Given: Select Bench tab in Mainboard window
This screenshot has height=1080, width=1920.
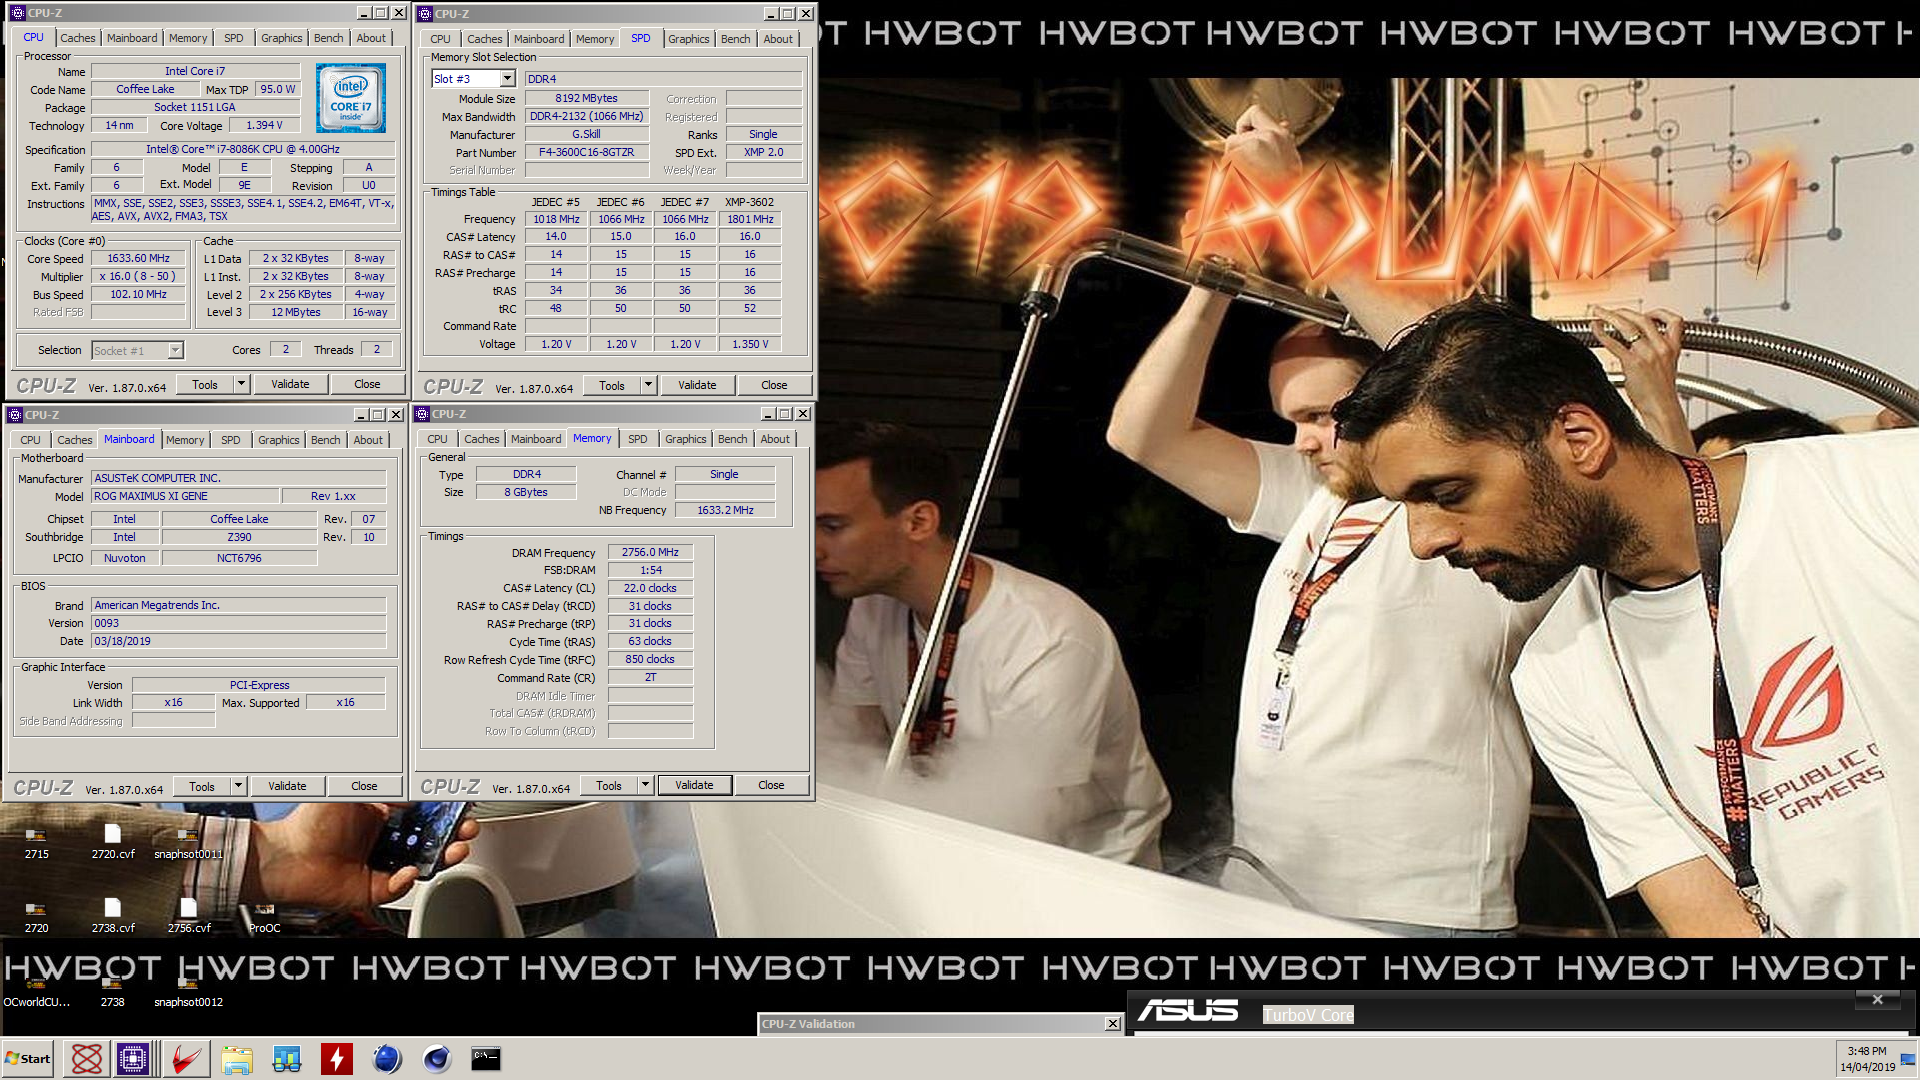Looking at the screenshot, I should [325, 440].
